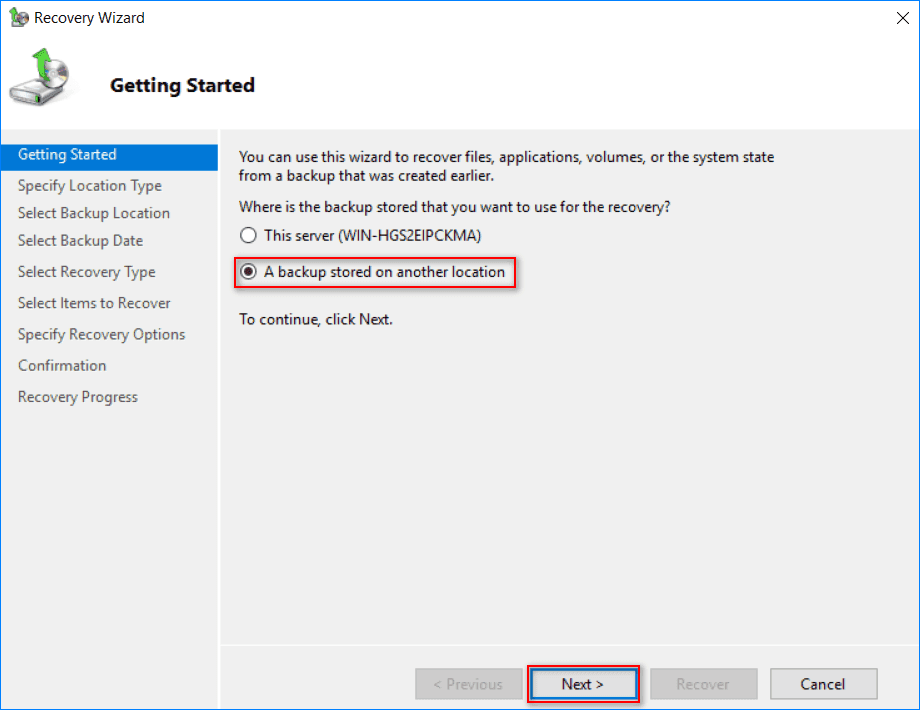Screen dimensions: 920x710
Task: Click the 'Getting Started' page heading
Action: pos(182,86)
